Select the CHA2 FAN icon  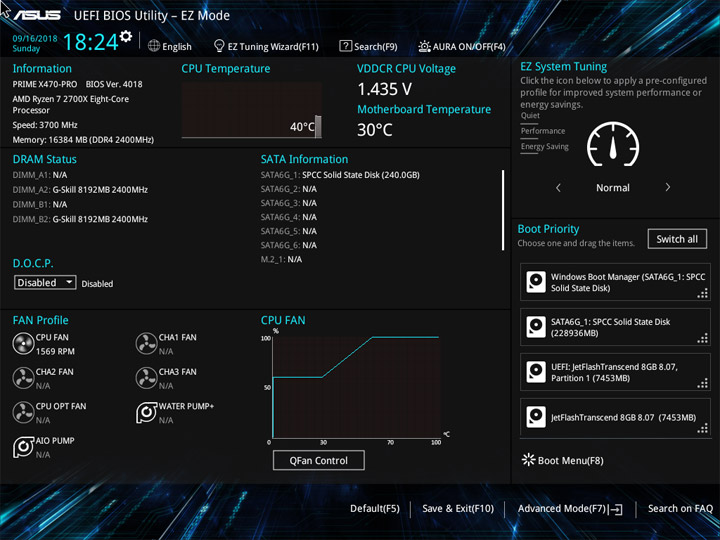tap(23, 378)
